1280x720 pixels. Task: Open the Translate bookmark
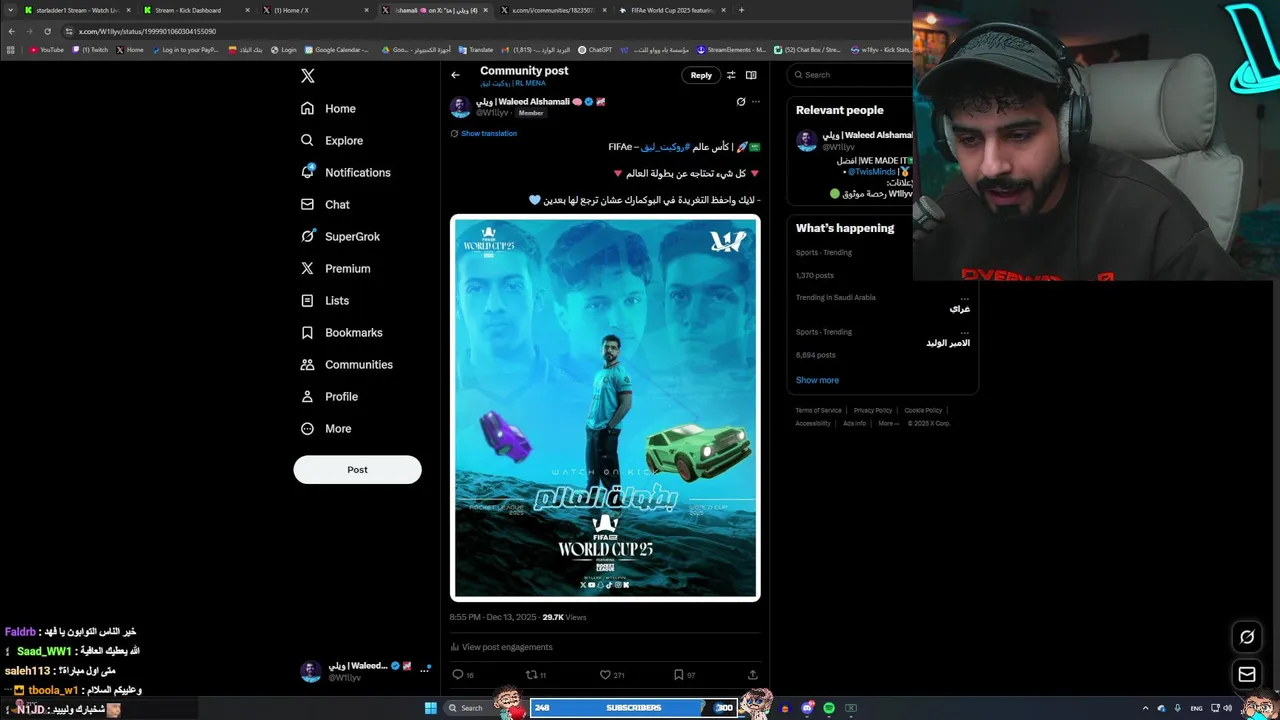(x=475, y=49)
